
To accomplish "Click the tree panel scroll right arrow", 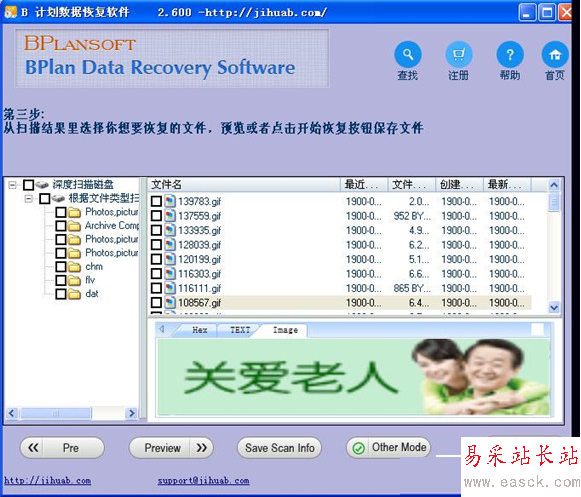I will 132,413.
